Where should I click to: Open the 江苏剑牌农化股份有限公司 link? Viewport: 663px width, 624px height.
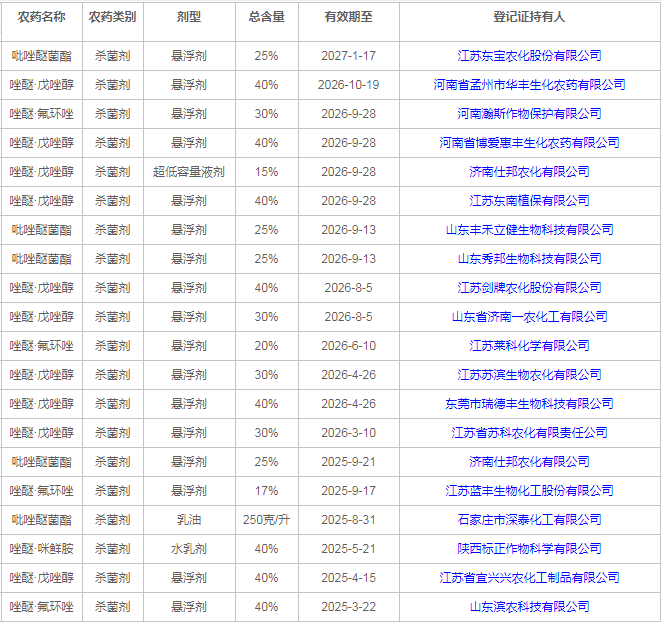[529, 288]
